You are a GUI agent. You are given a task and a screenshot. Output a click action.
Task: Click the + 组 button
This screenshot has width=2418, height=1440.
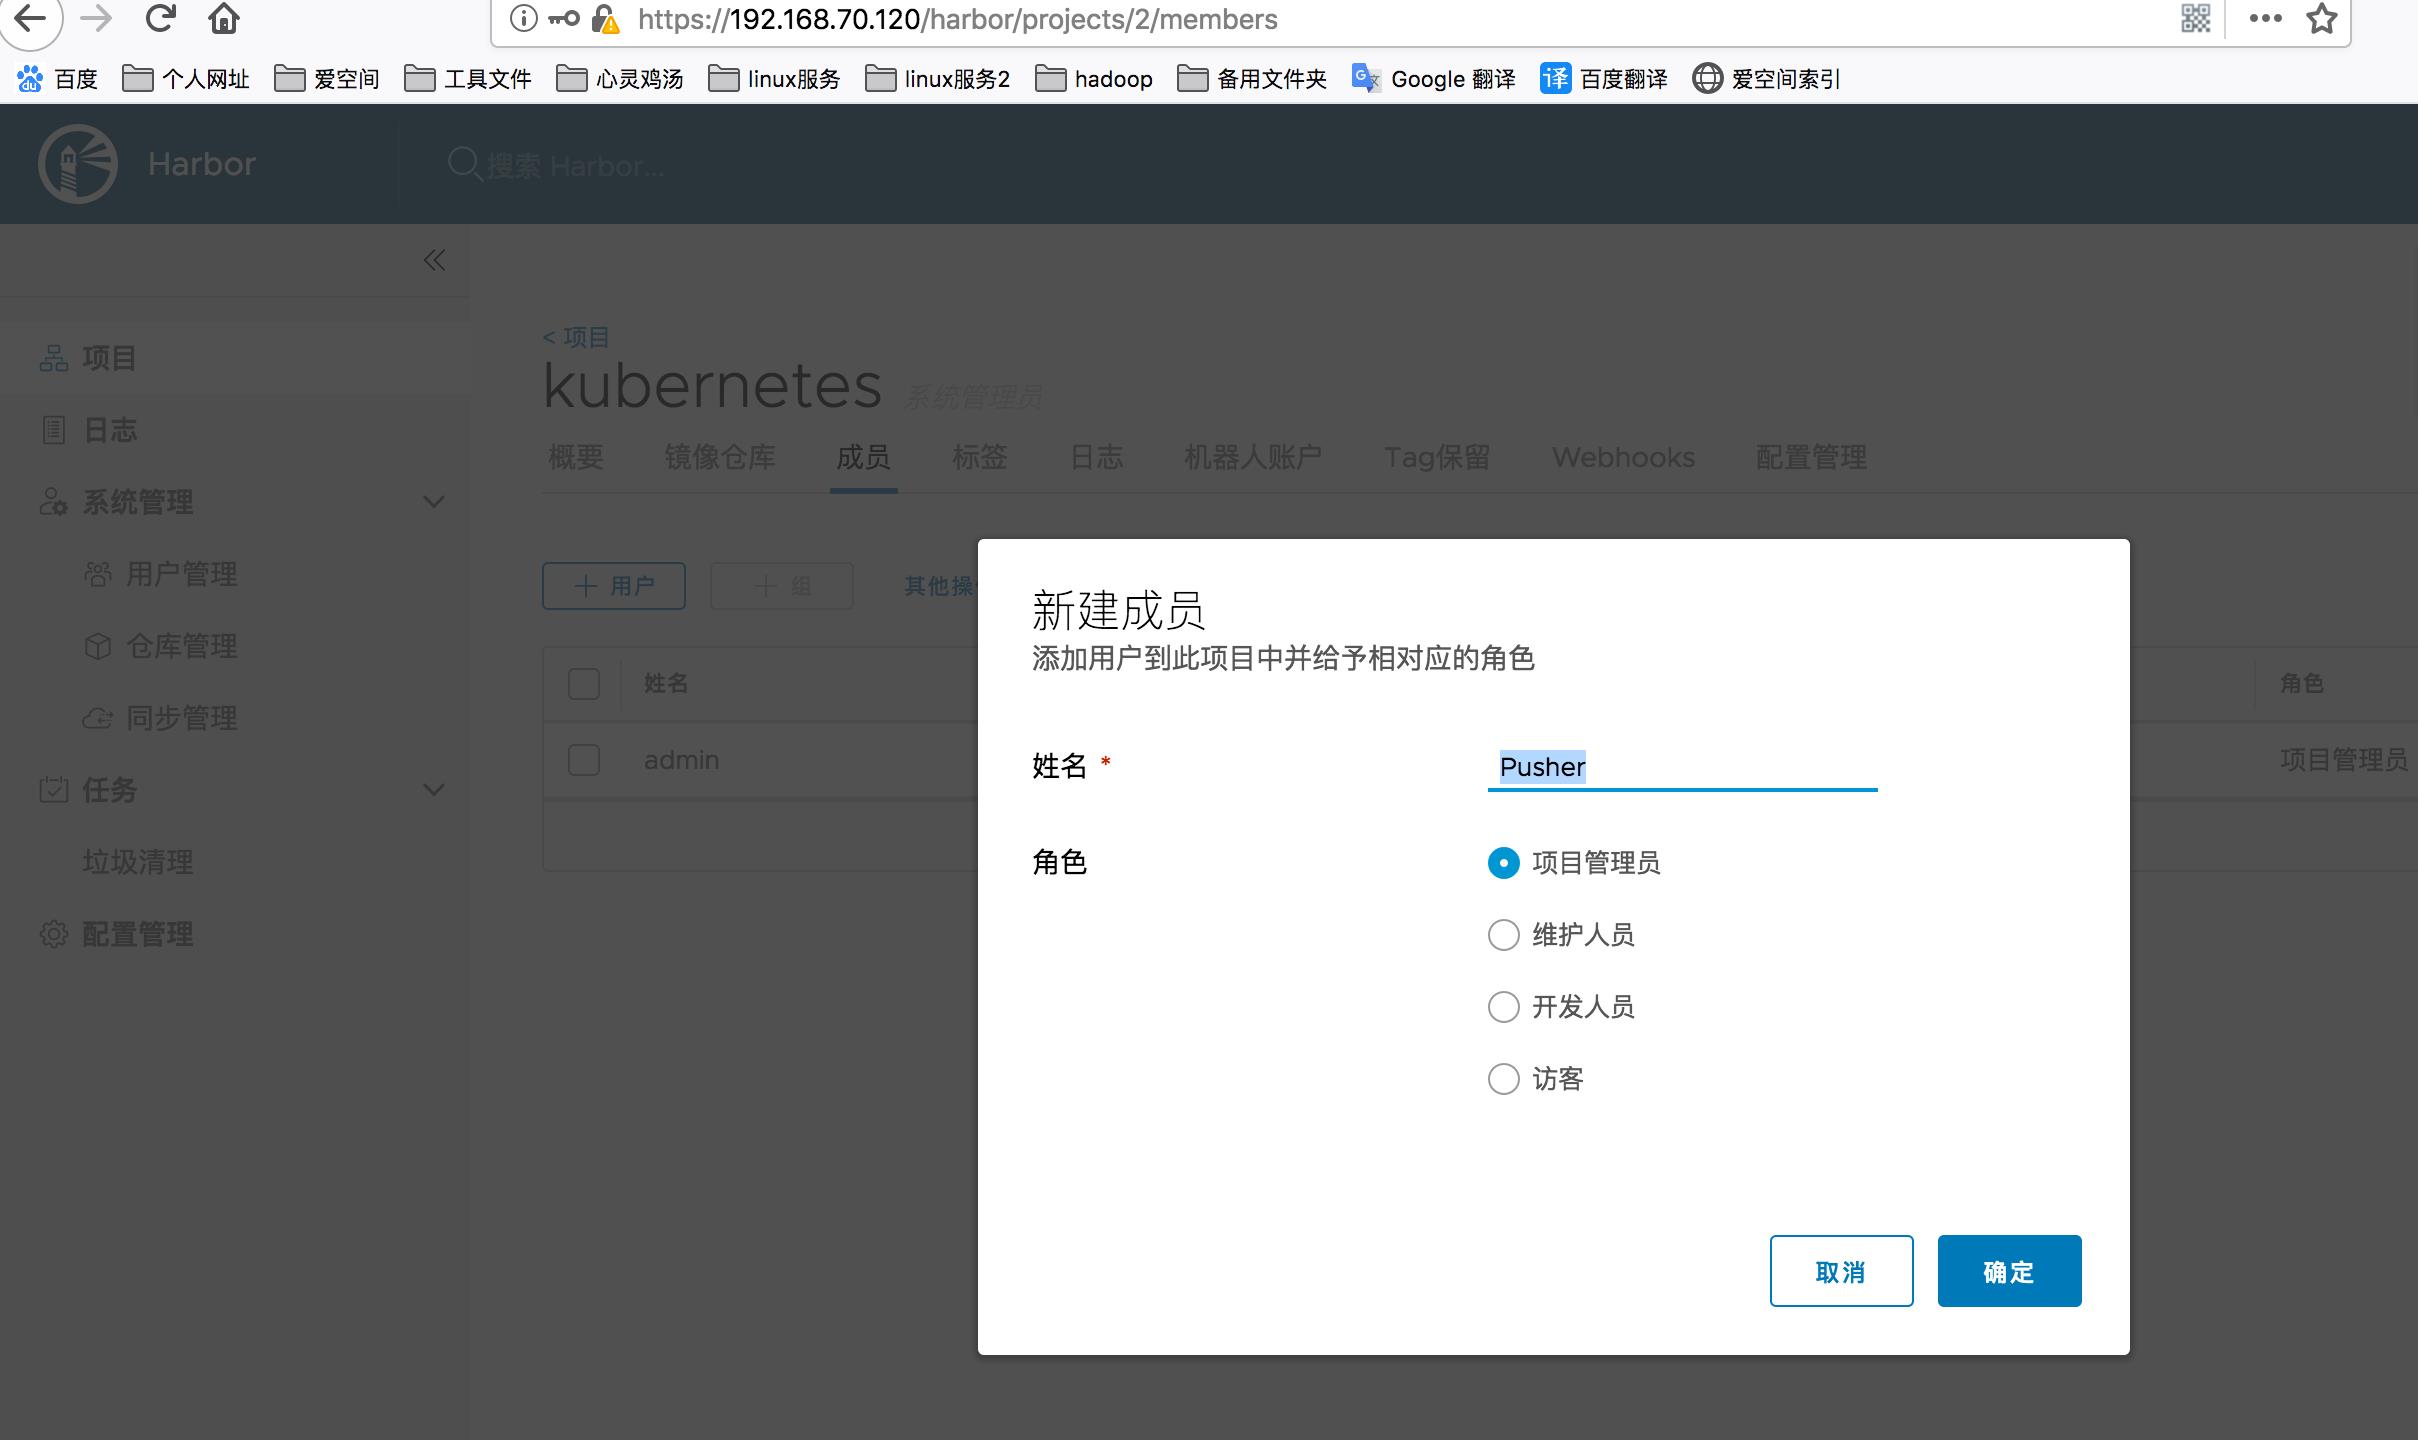pos(782,586)
